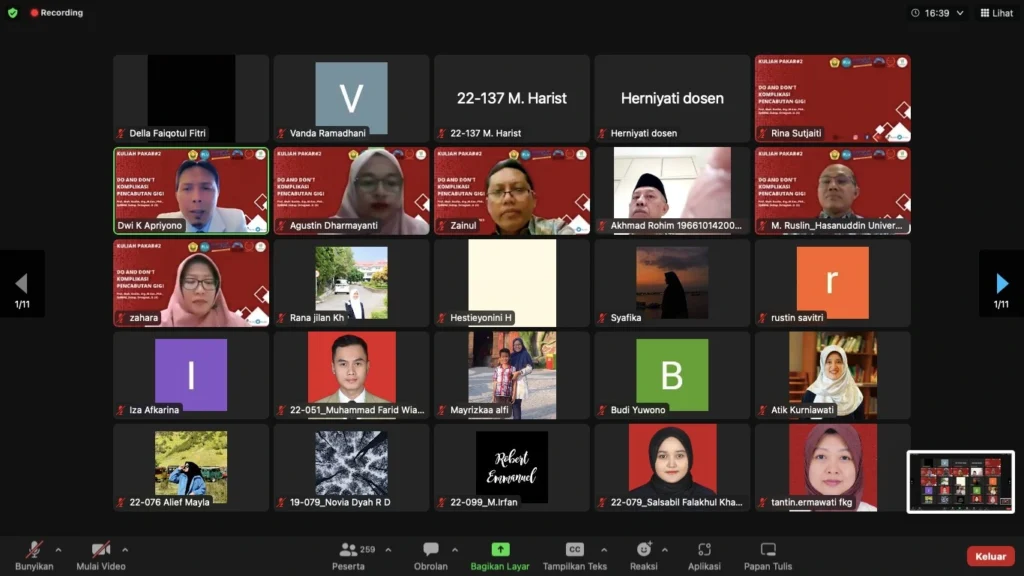Image resolution: width=1024 pixels, height=576 pixels.
Task: Click the muted mic icon beside Syafika
Action: [602, 318]
